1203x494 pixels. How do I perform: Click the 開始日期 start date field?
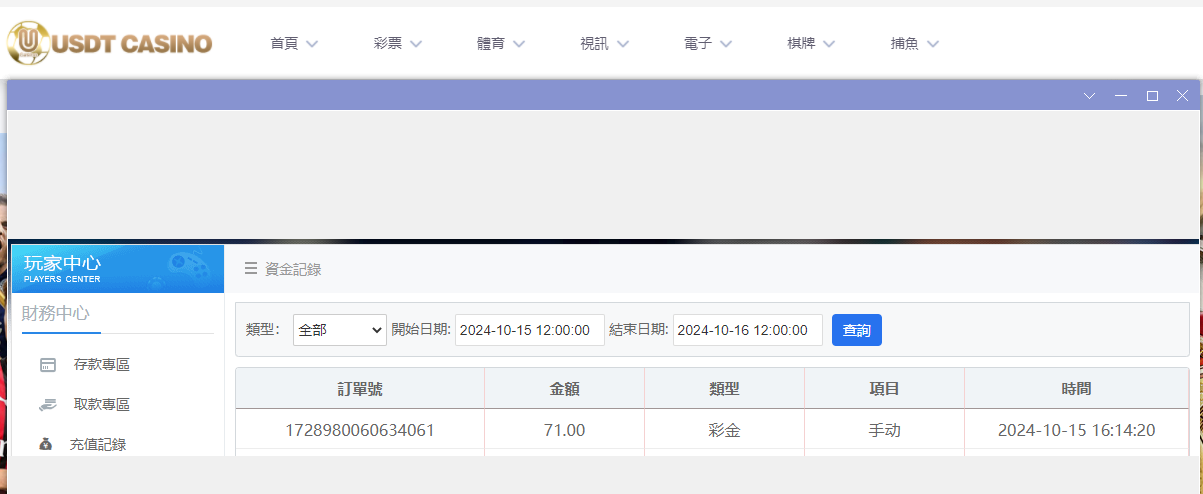(x=529, y=330)
